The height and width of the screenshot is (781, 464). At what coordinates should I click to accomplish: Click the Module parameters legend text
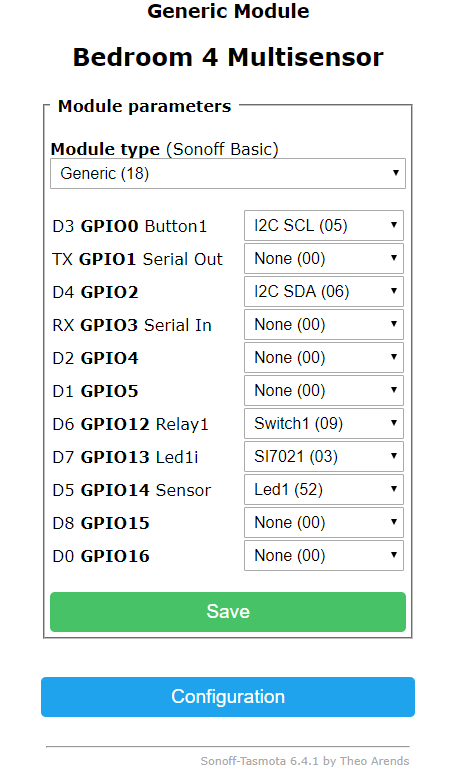pyautogui.click(x=144, y=106)
